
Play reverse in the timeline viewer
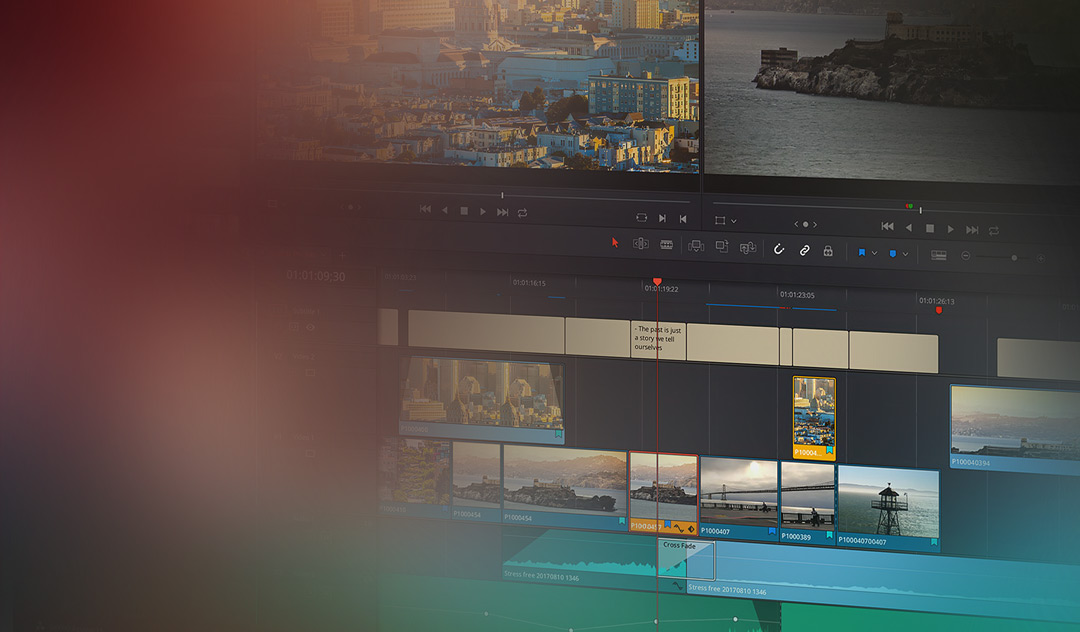coord(908,227)
